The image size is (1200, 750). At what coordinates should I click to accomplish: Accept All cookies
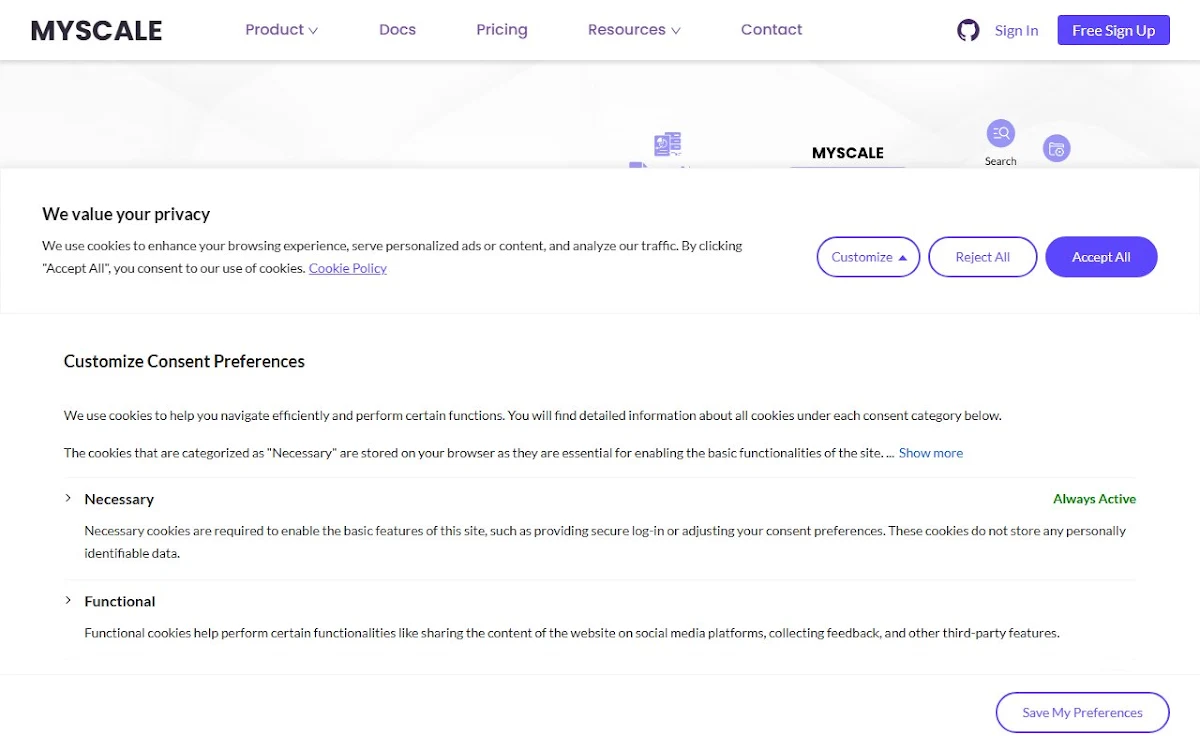point(1101,257)
